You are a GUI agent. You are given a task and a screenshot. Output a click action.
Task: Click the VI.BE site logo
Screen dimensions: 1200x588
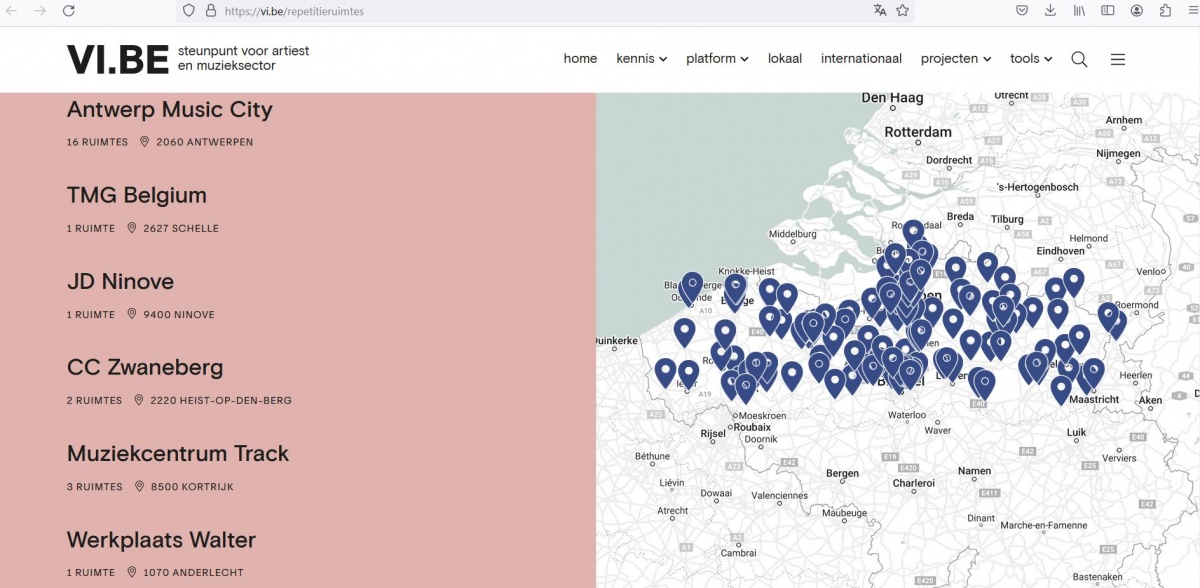click(x=118, y=59)
